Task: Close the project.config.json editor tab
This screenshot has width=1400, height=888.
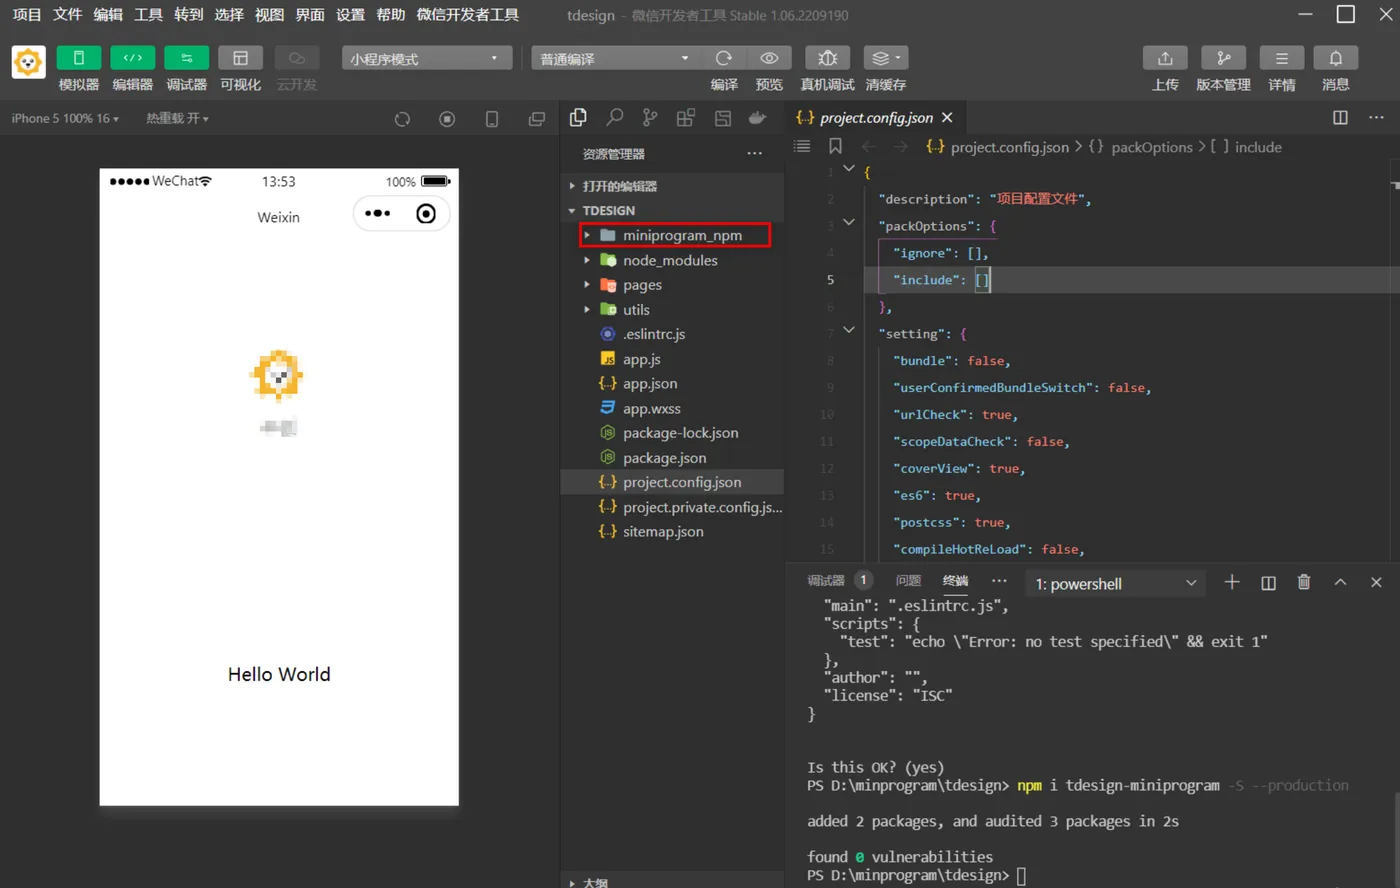Action: (x=947, y=118)
